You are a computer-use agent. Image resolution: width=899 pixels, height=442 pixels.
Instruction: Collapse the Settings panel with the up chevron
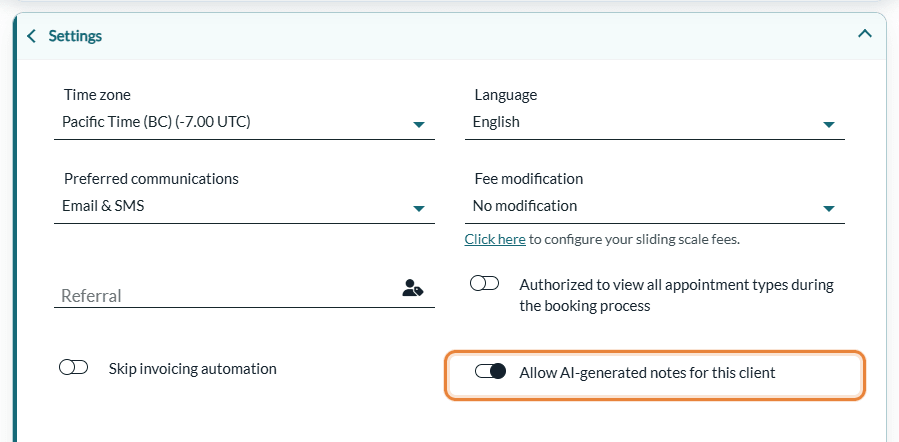(865, 34)
